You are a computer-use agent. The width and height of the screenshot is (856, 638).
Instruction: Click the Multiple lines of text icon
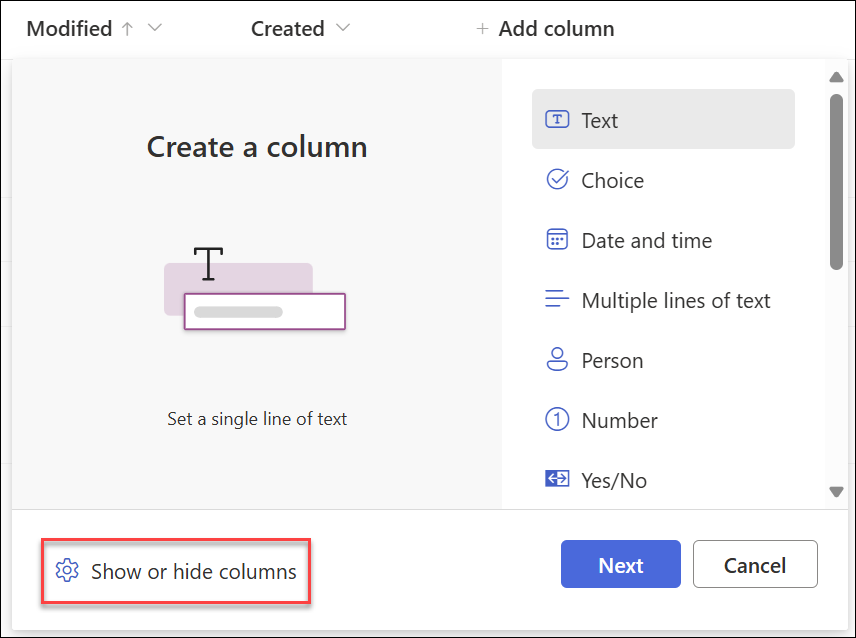pos(558,299)
